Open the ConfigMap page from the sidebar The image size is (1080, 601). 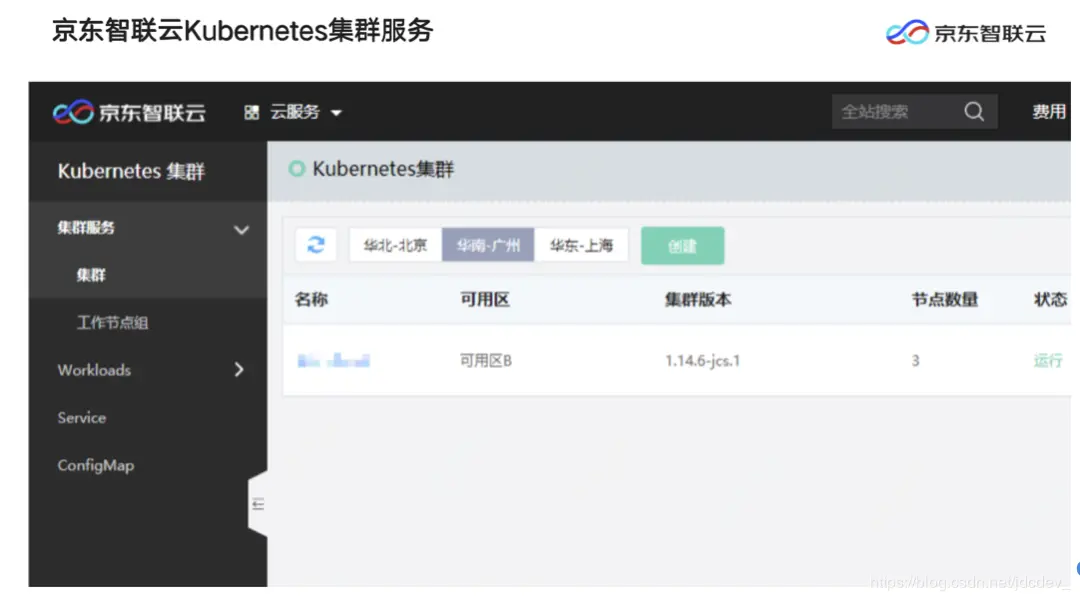pos(95,465)
